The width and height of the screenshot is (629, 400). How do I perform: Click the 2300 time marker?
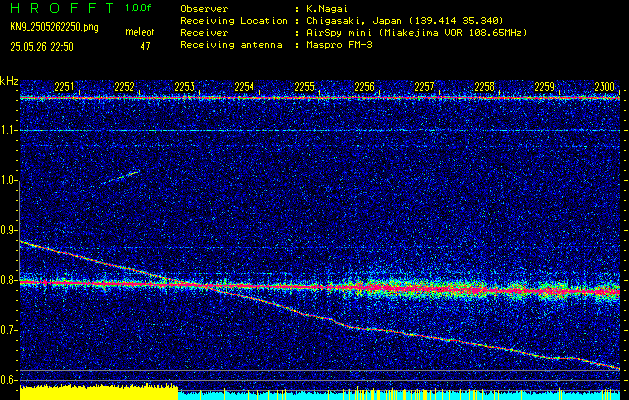[x=605, y=87]
